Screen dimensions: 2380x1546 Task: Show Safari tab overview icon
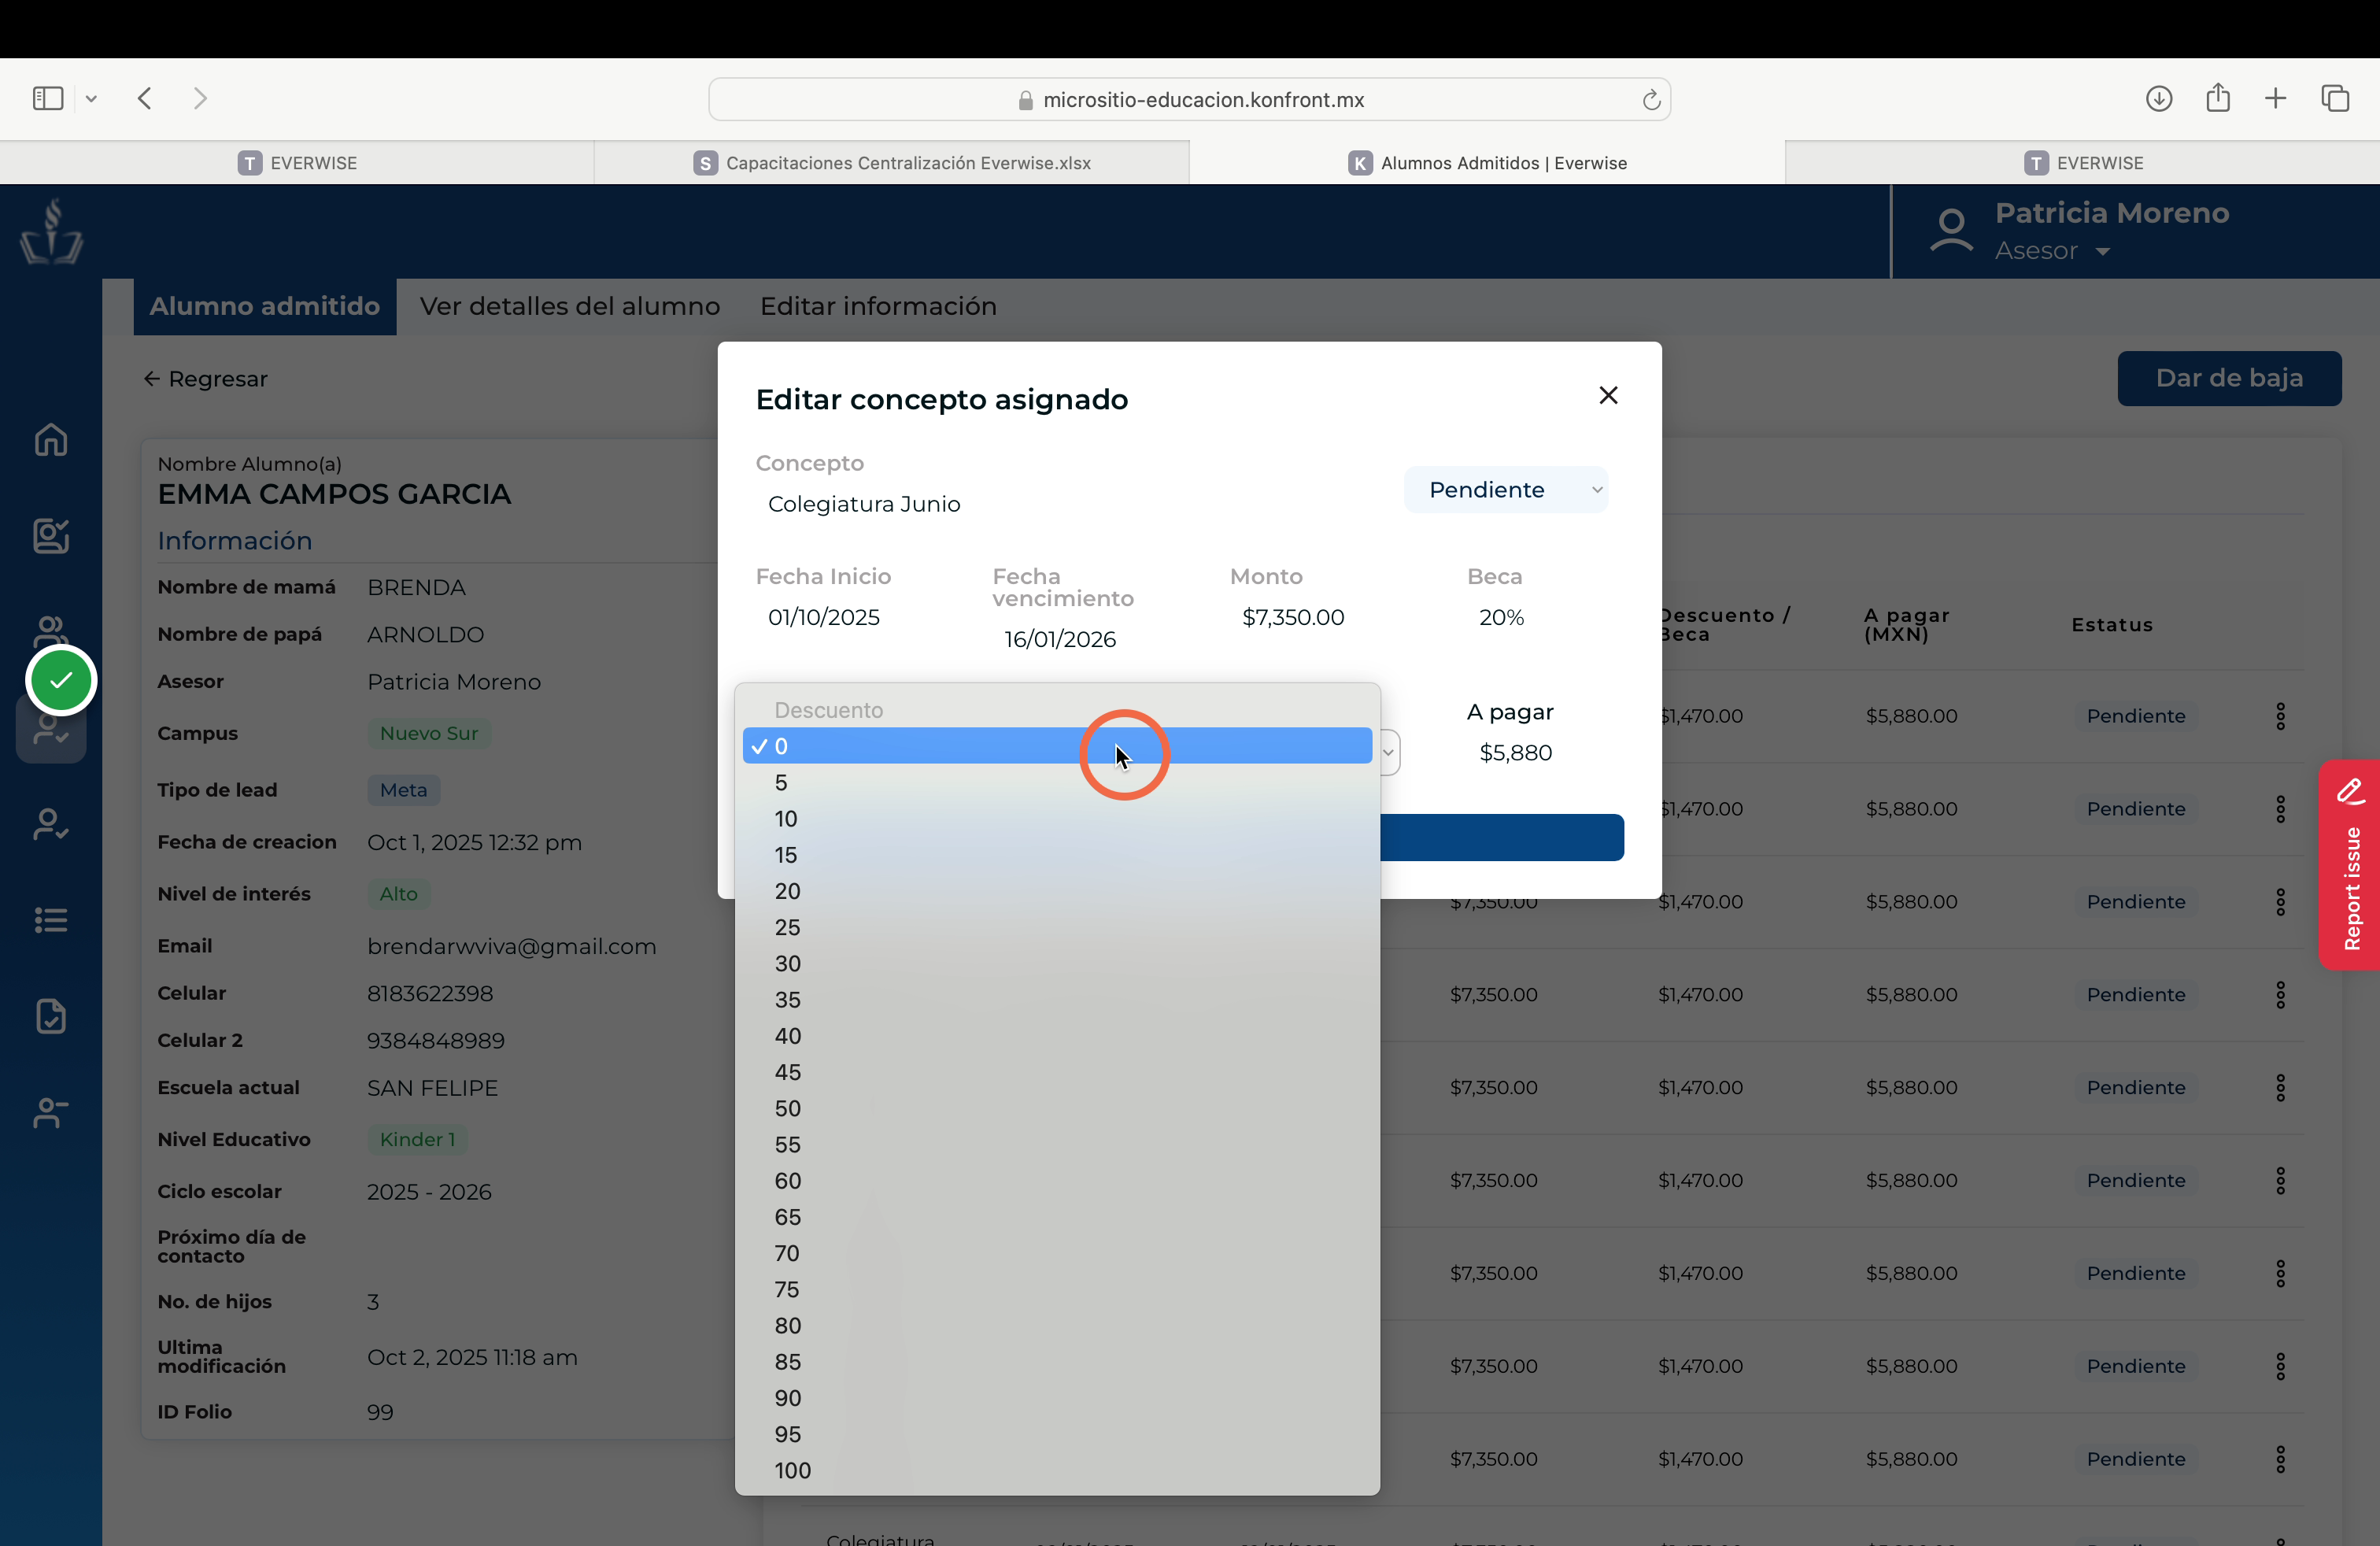[x=2335, y=98]
